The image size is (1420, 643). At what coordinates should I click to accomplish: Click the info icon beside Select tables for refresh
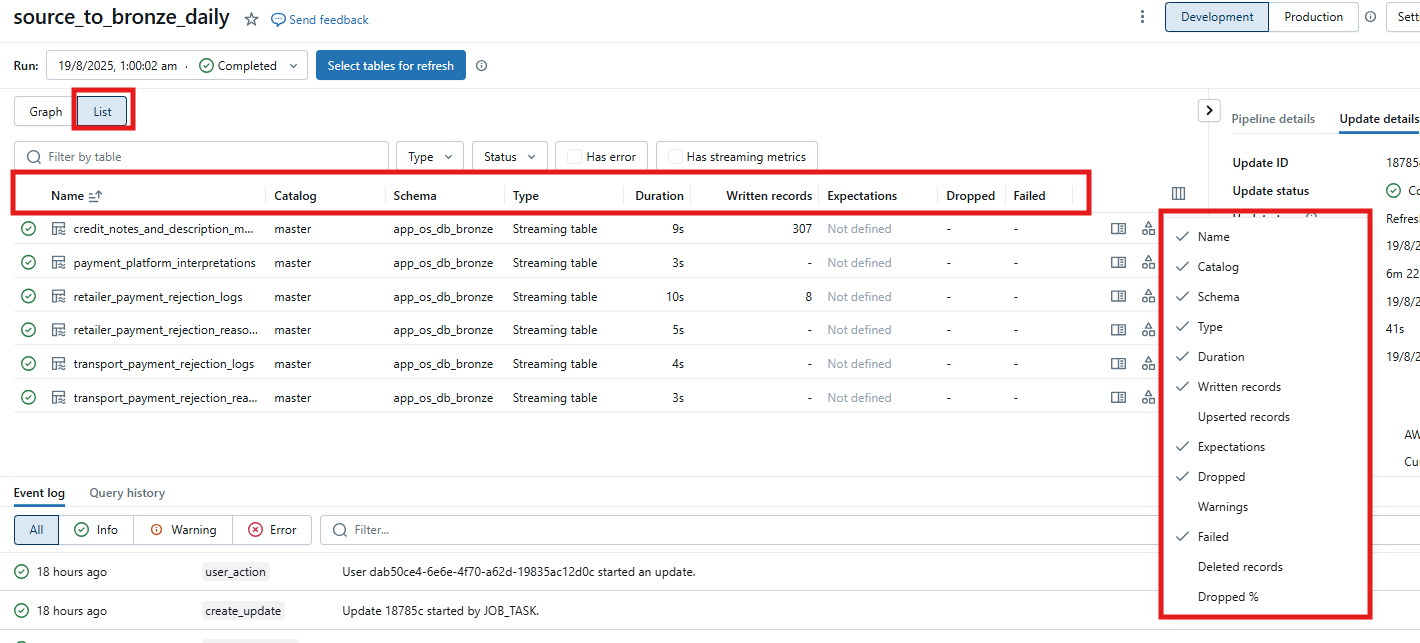481,65
